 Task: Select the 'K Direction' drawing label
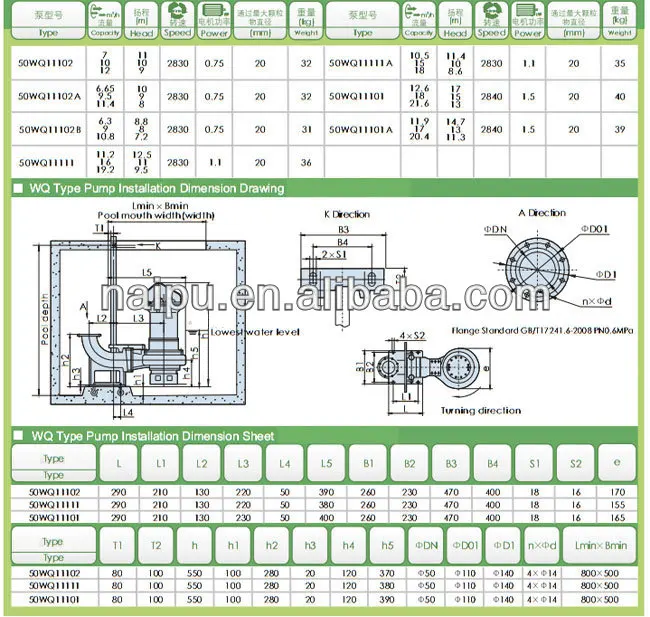(x=347, y=214)
